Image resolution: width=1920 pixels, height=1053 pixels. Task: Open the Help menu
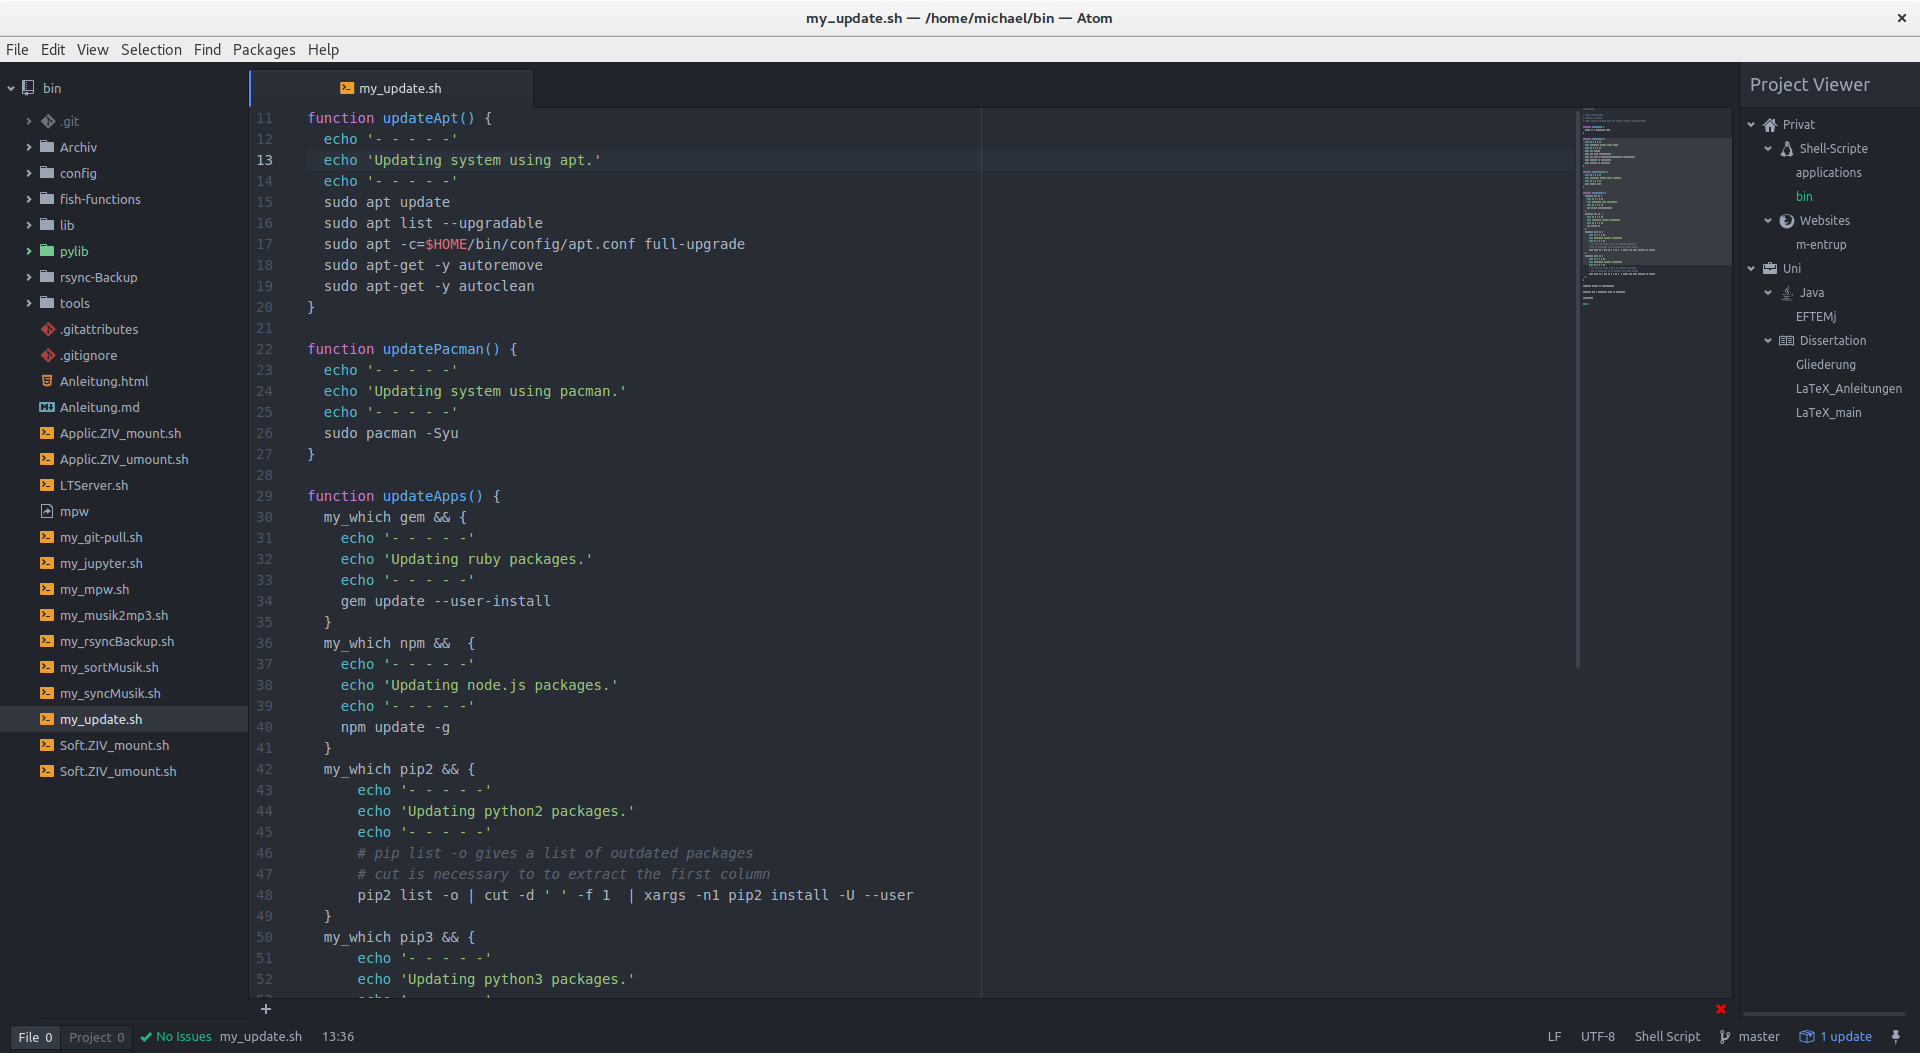click(x=323, y=50)
